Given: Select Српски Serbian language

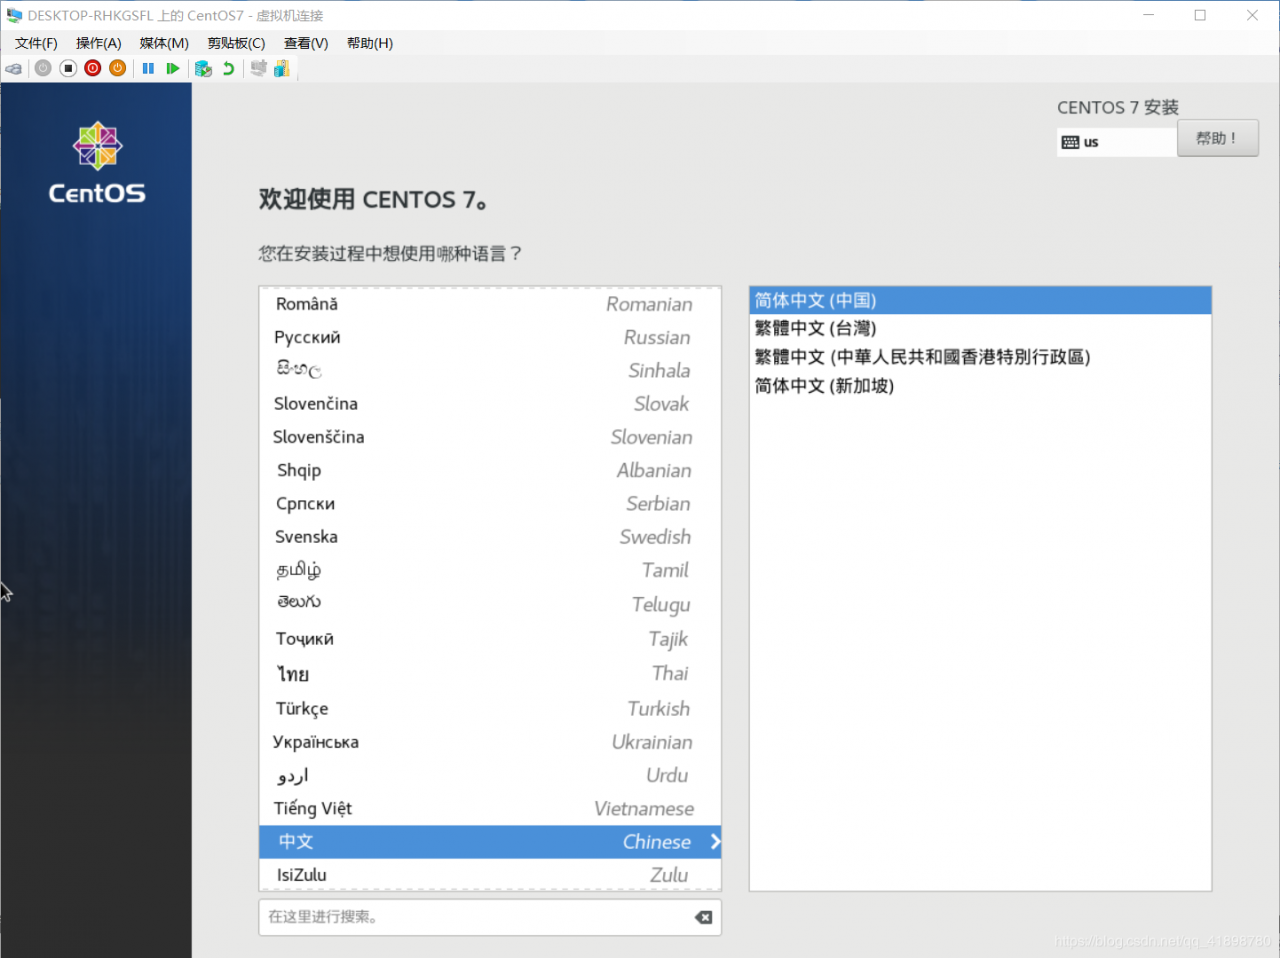Looking at the screenshot, I should (490, 503).
